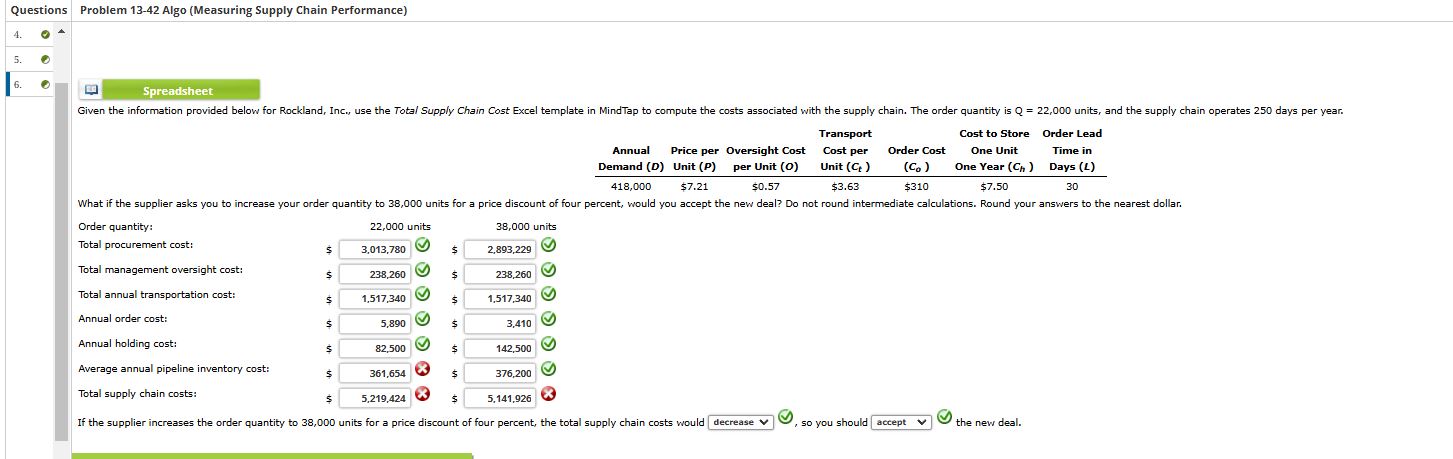Click check icon next to 82,500
Viewport: 1453px width, 459px height.
(x=423, y=345)
